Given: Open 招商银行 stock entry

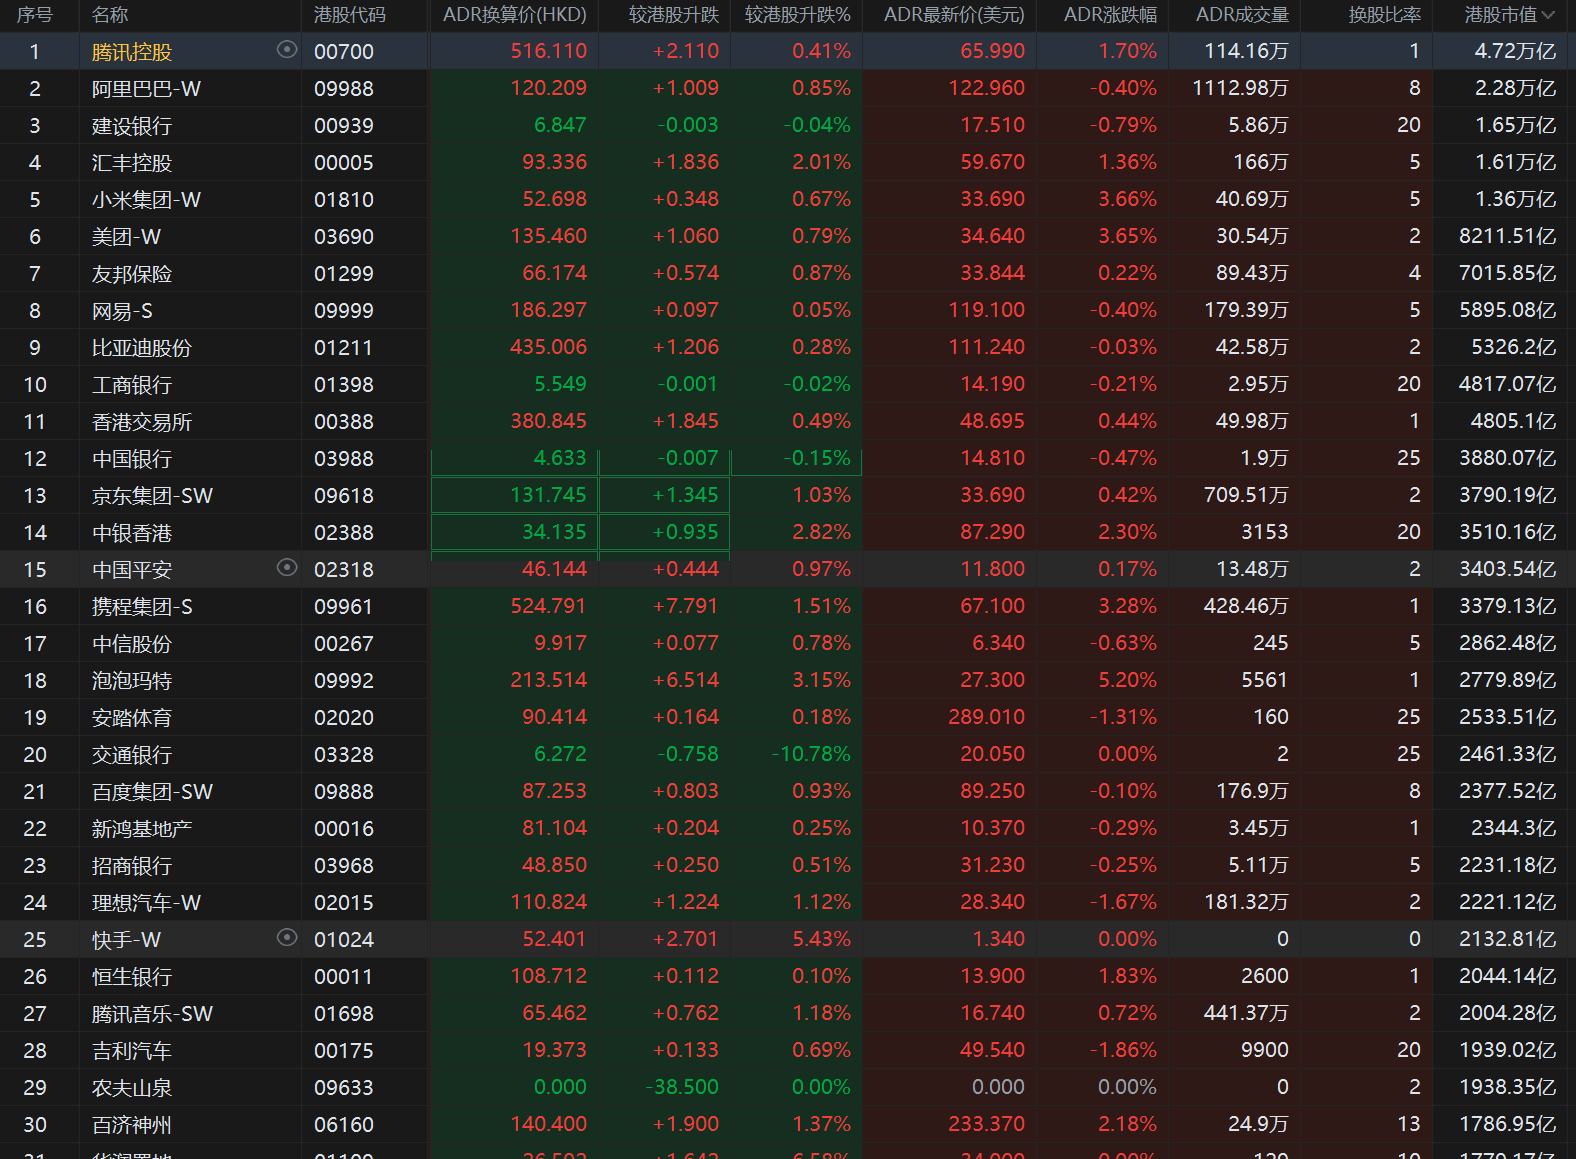Looking at the screenshot, I should [132, 865].
